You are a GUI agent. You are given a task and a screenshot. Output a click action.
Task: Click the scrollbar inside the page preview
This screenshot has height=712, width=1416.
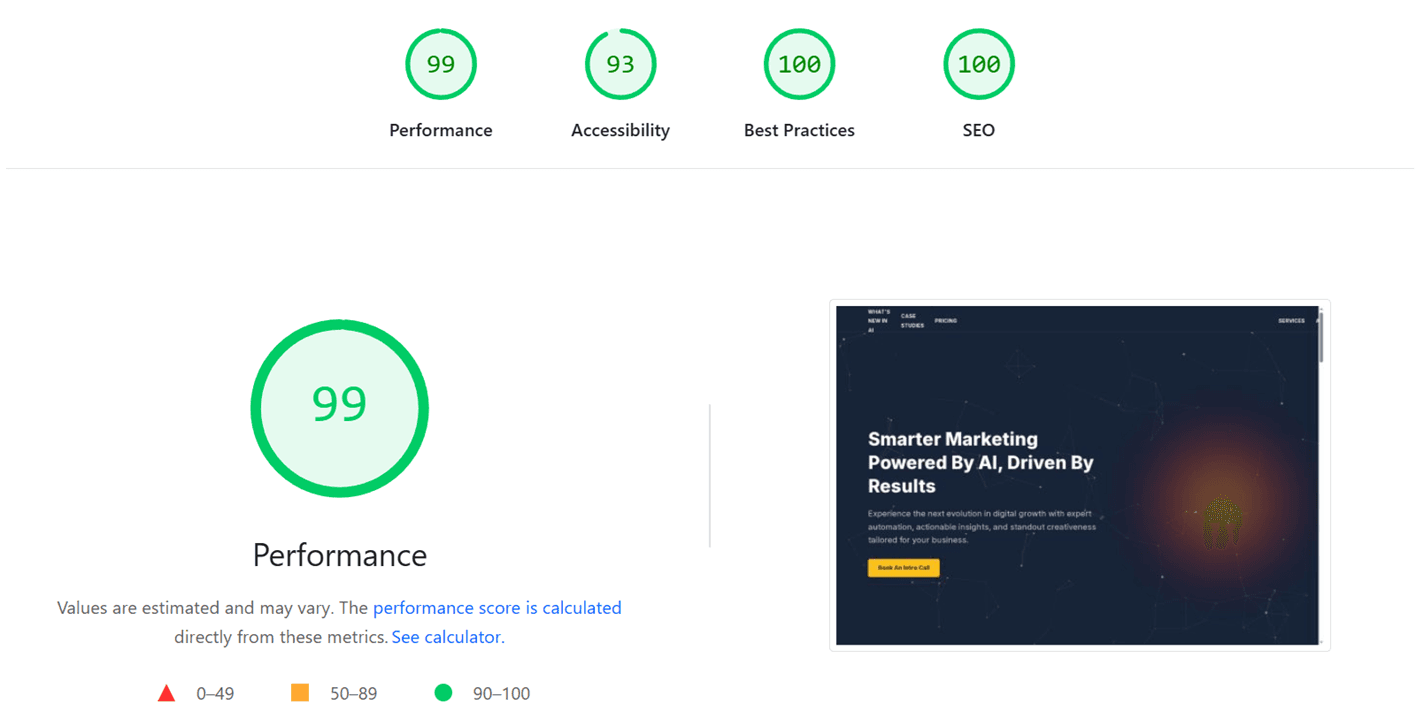(x=1321, y=337)
